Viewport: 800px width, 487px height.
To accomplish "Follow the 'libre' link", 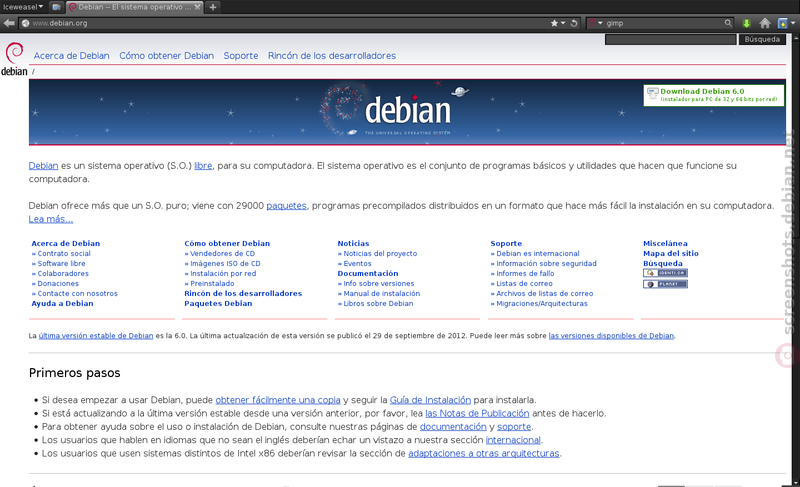I will (x=203, y=166).
